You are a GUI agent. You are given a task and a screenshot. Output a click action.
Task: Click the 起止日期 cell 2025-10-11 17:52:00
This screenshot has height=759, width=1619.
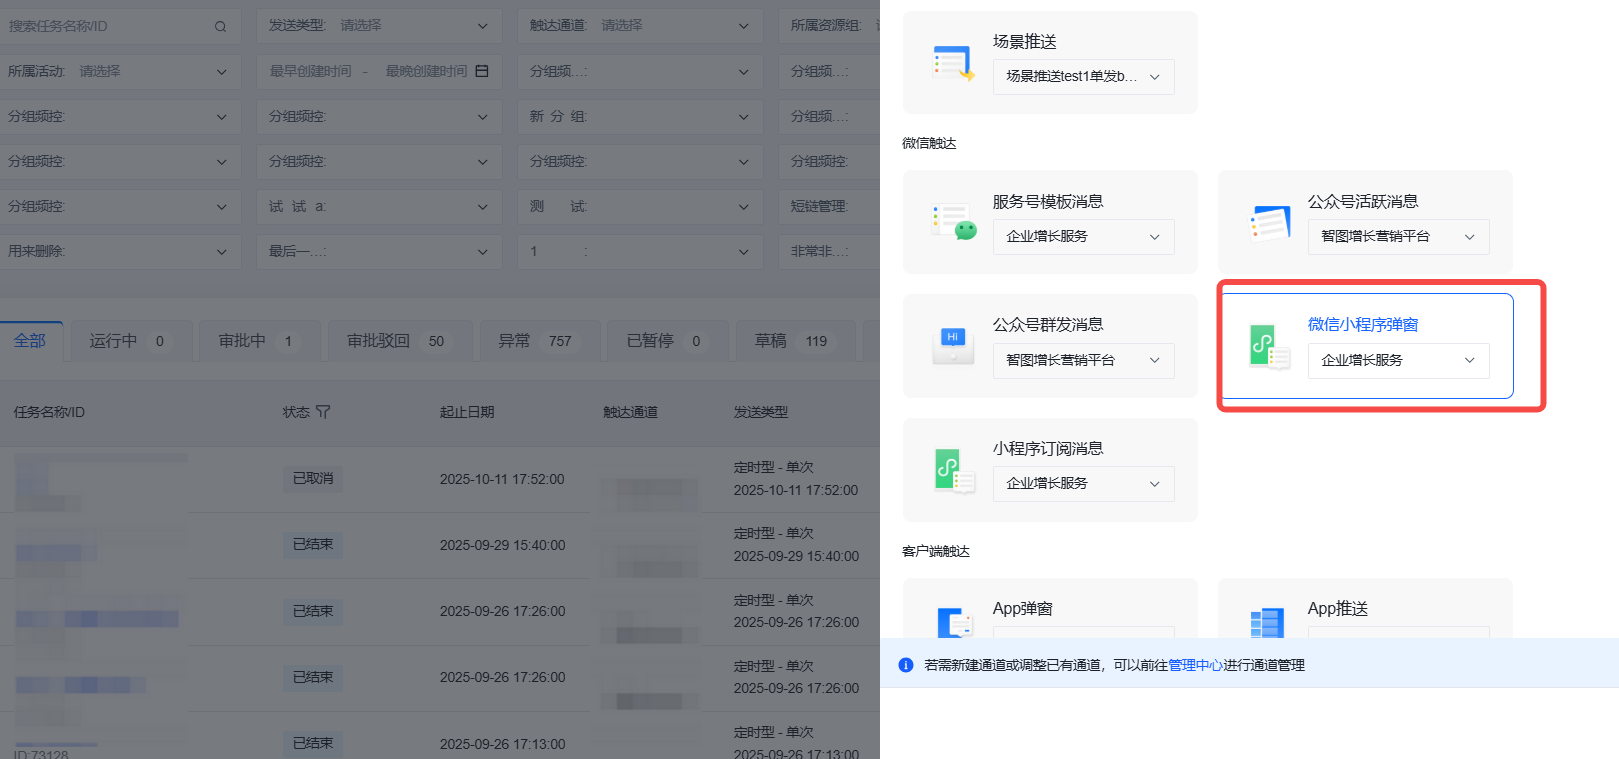coord(502,479)
